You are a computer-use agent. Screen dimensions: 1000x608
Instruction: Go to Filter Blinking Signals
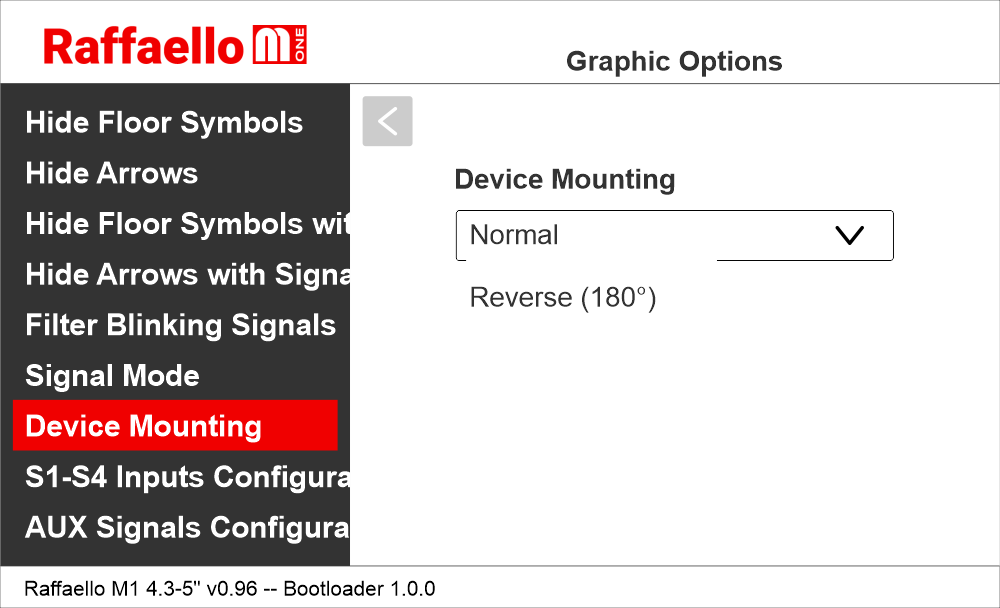(180, 325)
